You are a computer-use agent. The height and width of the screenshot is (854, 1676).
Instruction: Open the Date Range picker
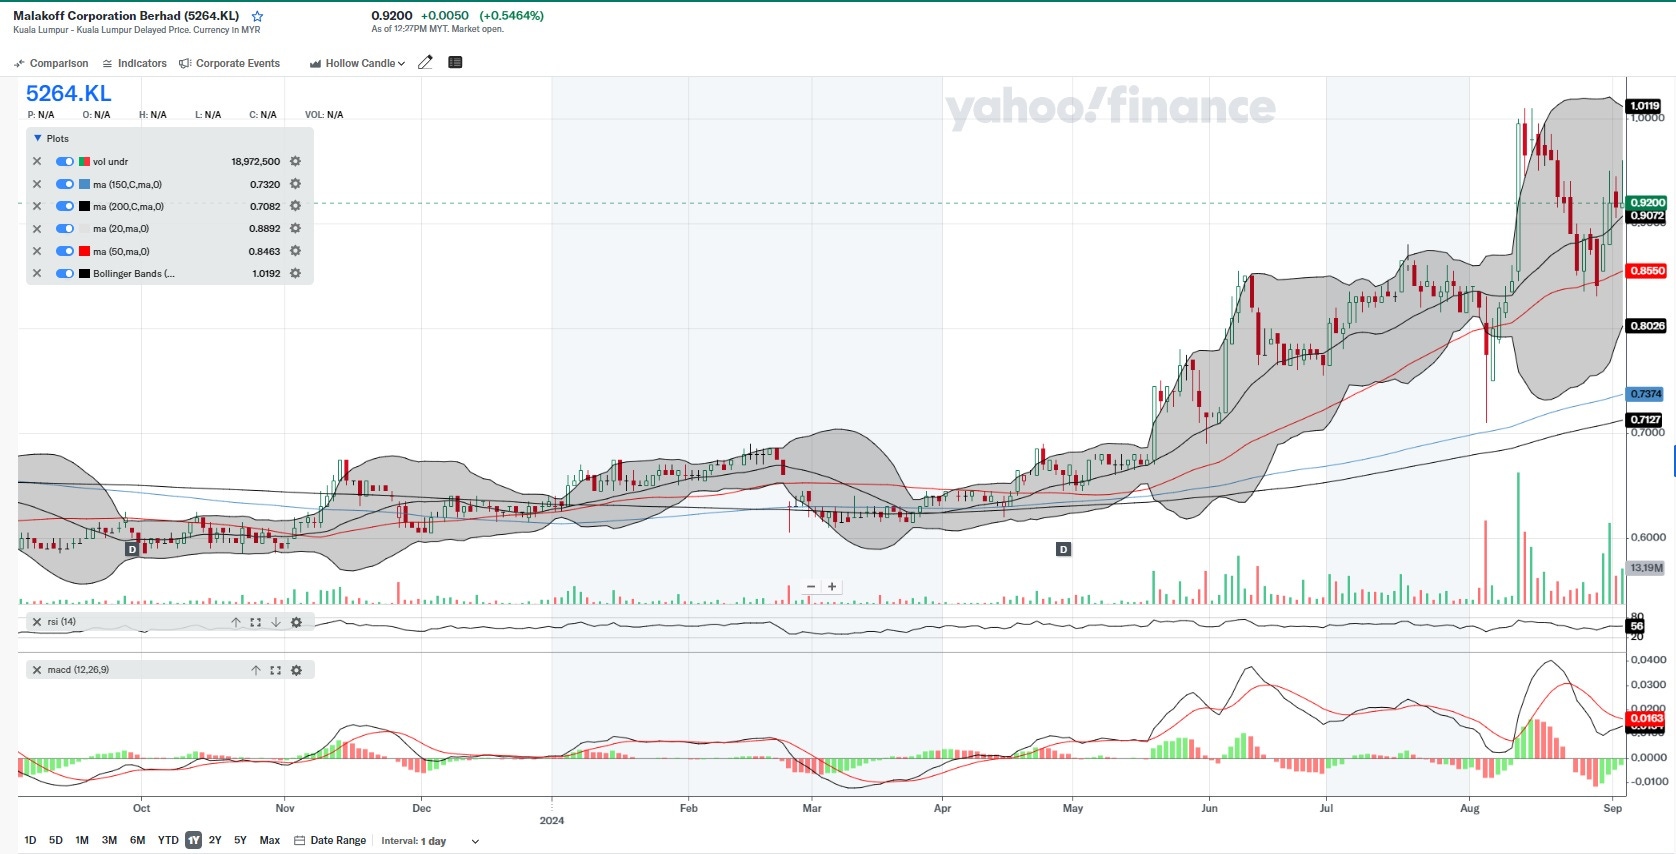pyautogui.click(x=330, y=840)
